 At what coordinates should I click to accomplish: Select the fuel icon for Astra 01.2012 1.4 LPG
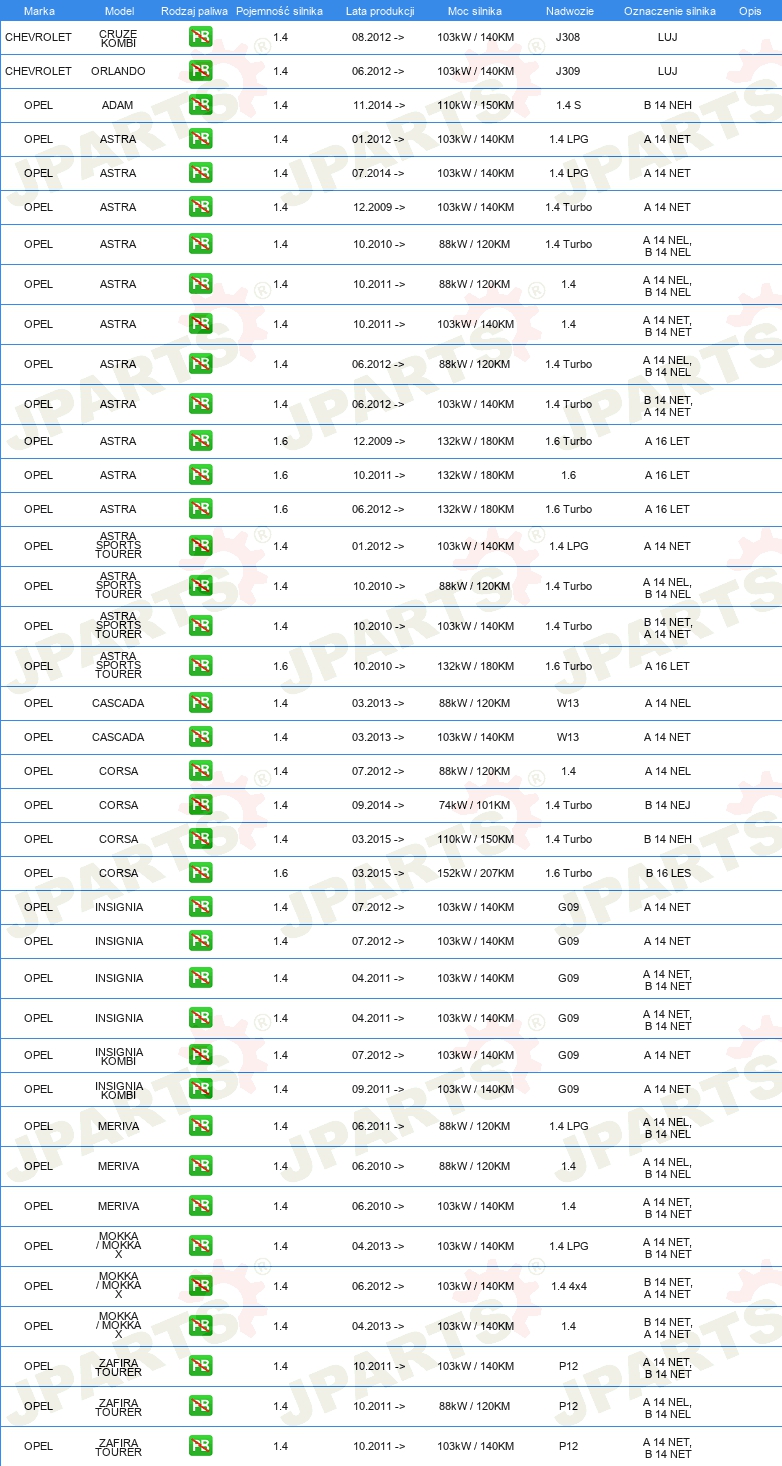(x=200, y=139)
